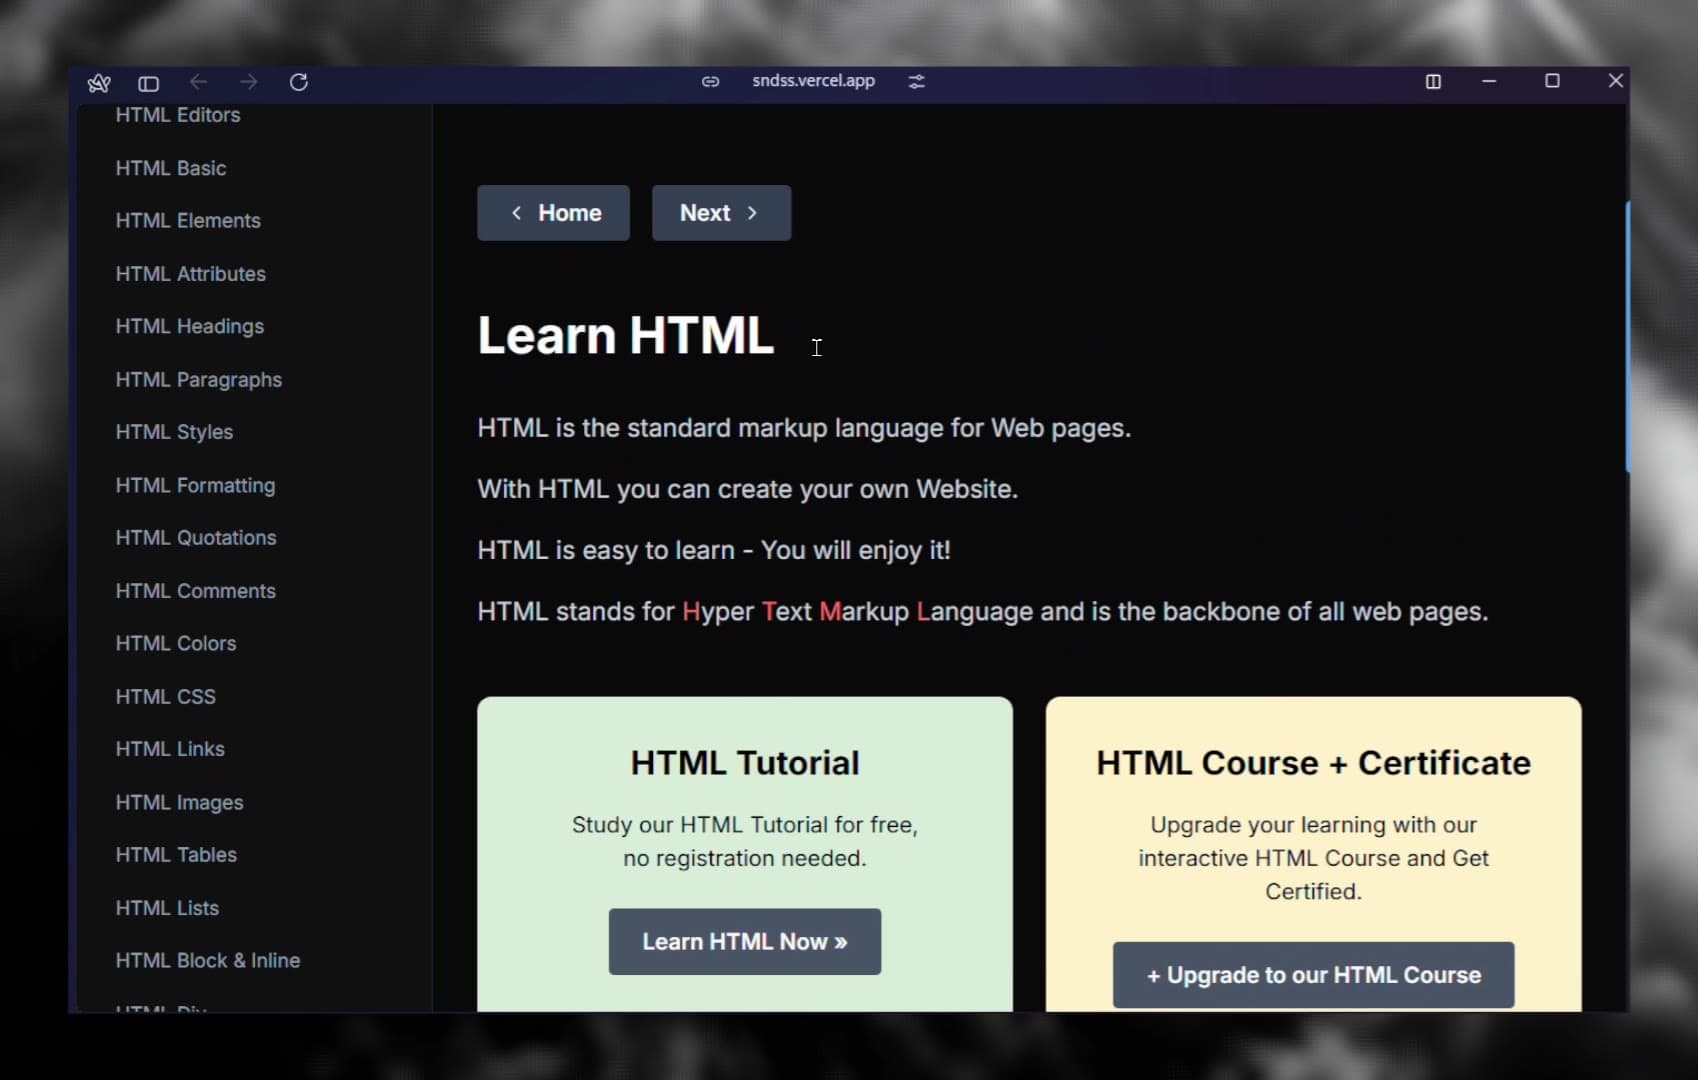Screen dimensions: 1698x1080
Task: Click HTML Course + Certificate title
Action: 1313,763
